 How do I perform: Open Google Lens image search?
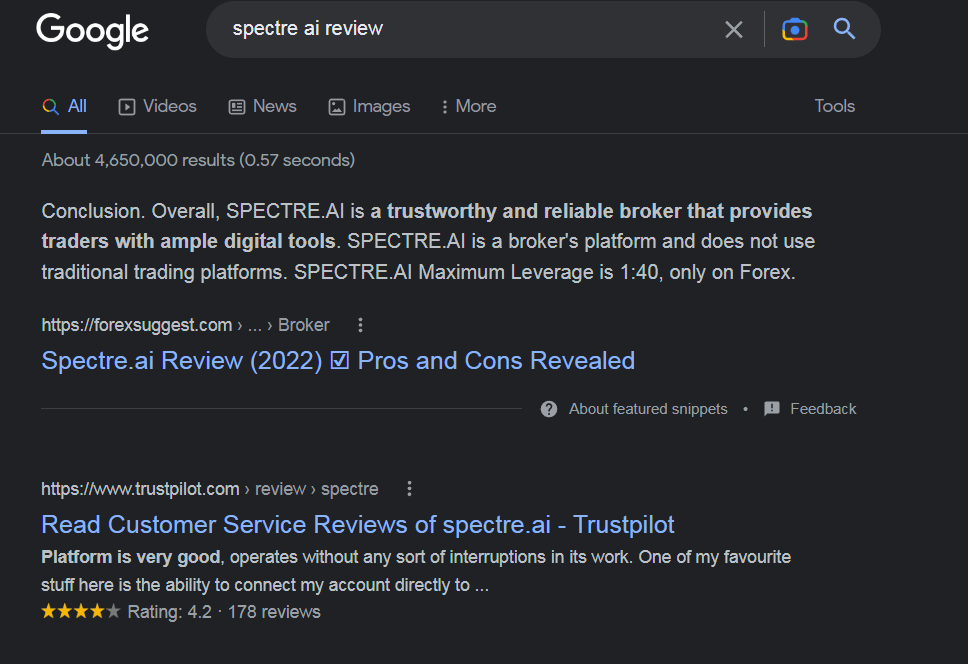[x=795, y=30]
